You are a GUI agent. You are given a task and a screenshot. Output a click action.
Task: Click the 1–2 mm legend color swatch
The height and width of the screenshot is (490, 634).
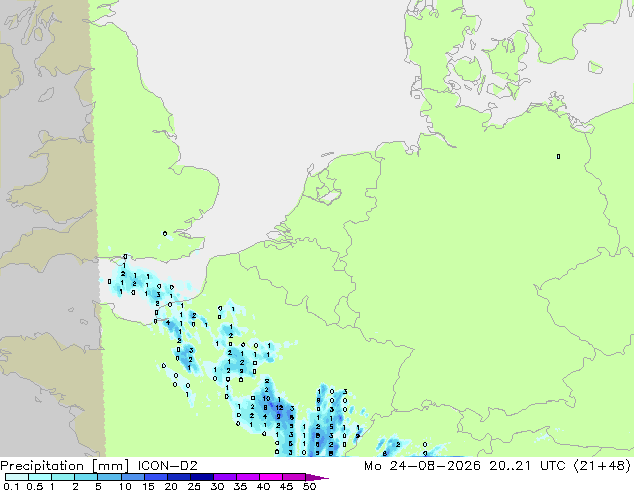click(63, 477)
